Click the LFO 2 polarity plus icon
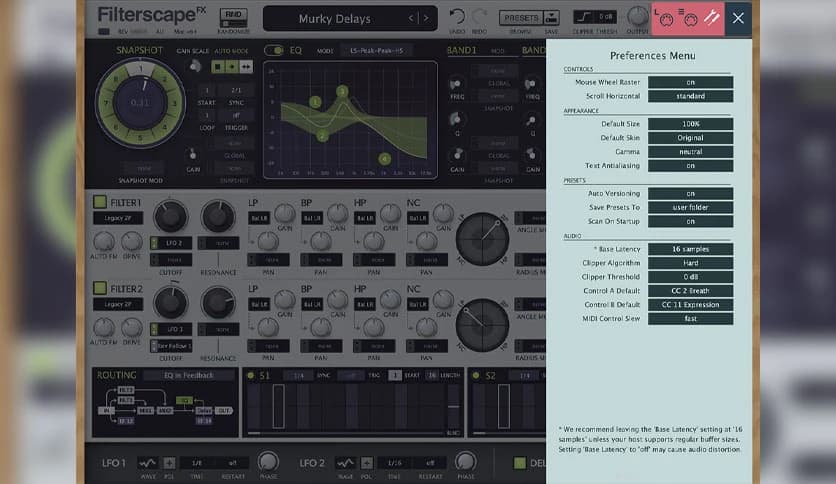Image resolution: width=836 pixels, height=484 pixels. coord(366,462)
